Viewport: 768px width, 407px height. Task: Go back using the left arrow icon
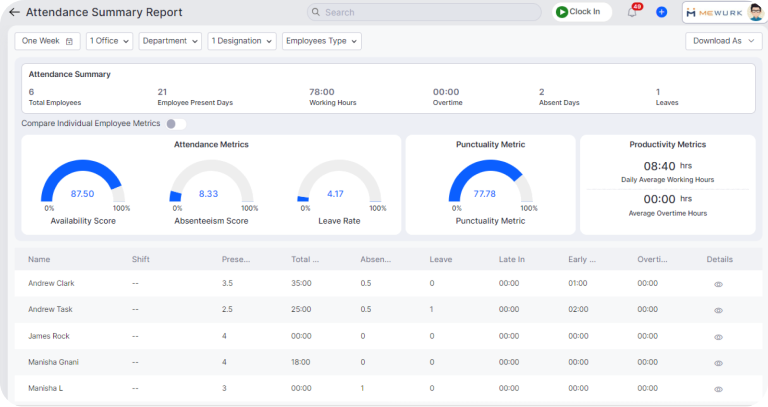[14, 12]
